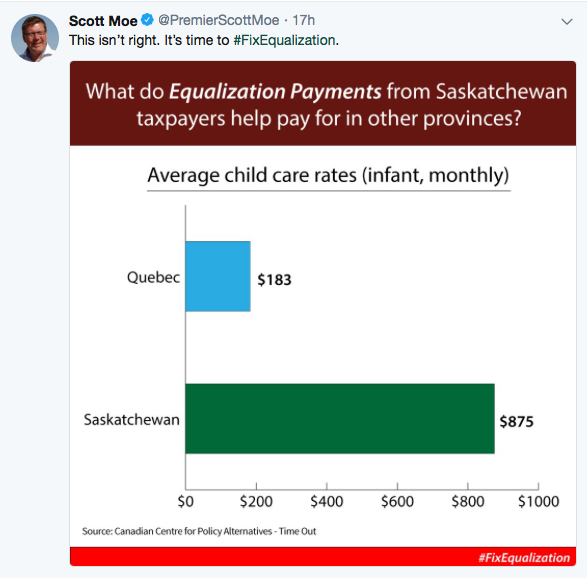The image size is (587, 578).
Task: Click the Quebec axis label
Action: tap(153, 277)
